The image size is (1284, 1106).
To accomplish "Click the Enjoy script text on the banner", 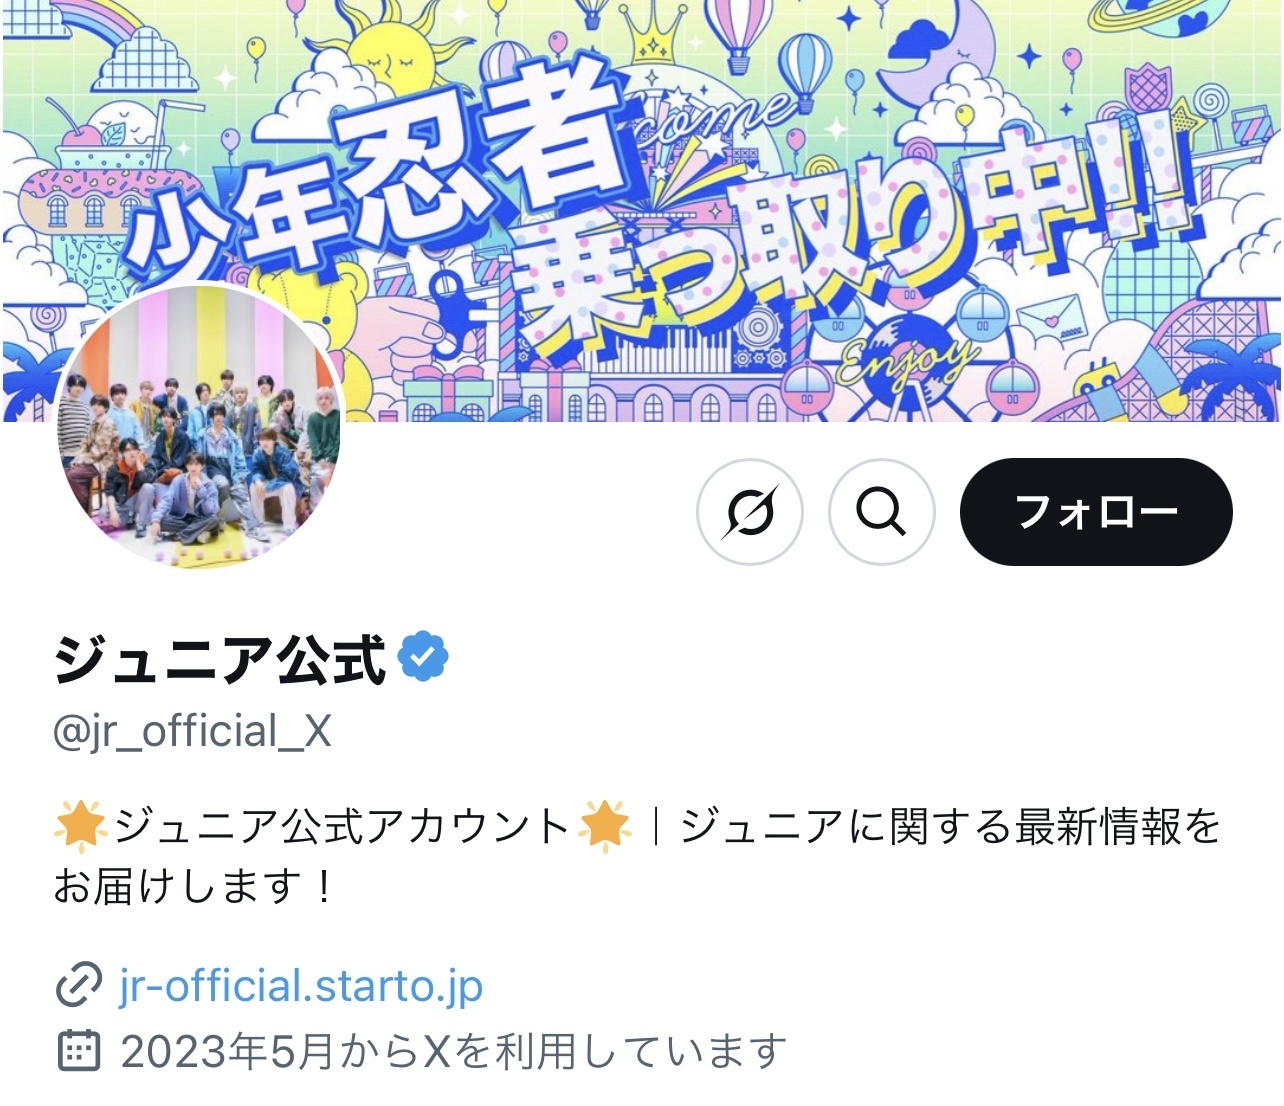I will pos(905,362).
